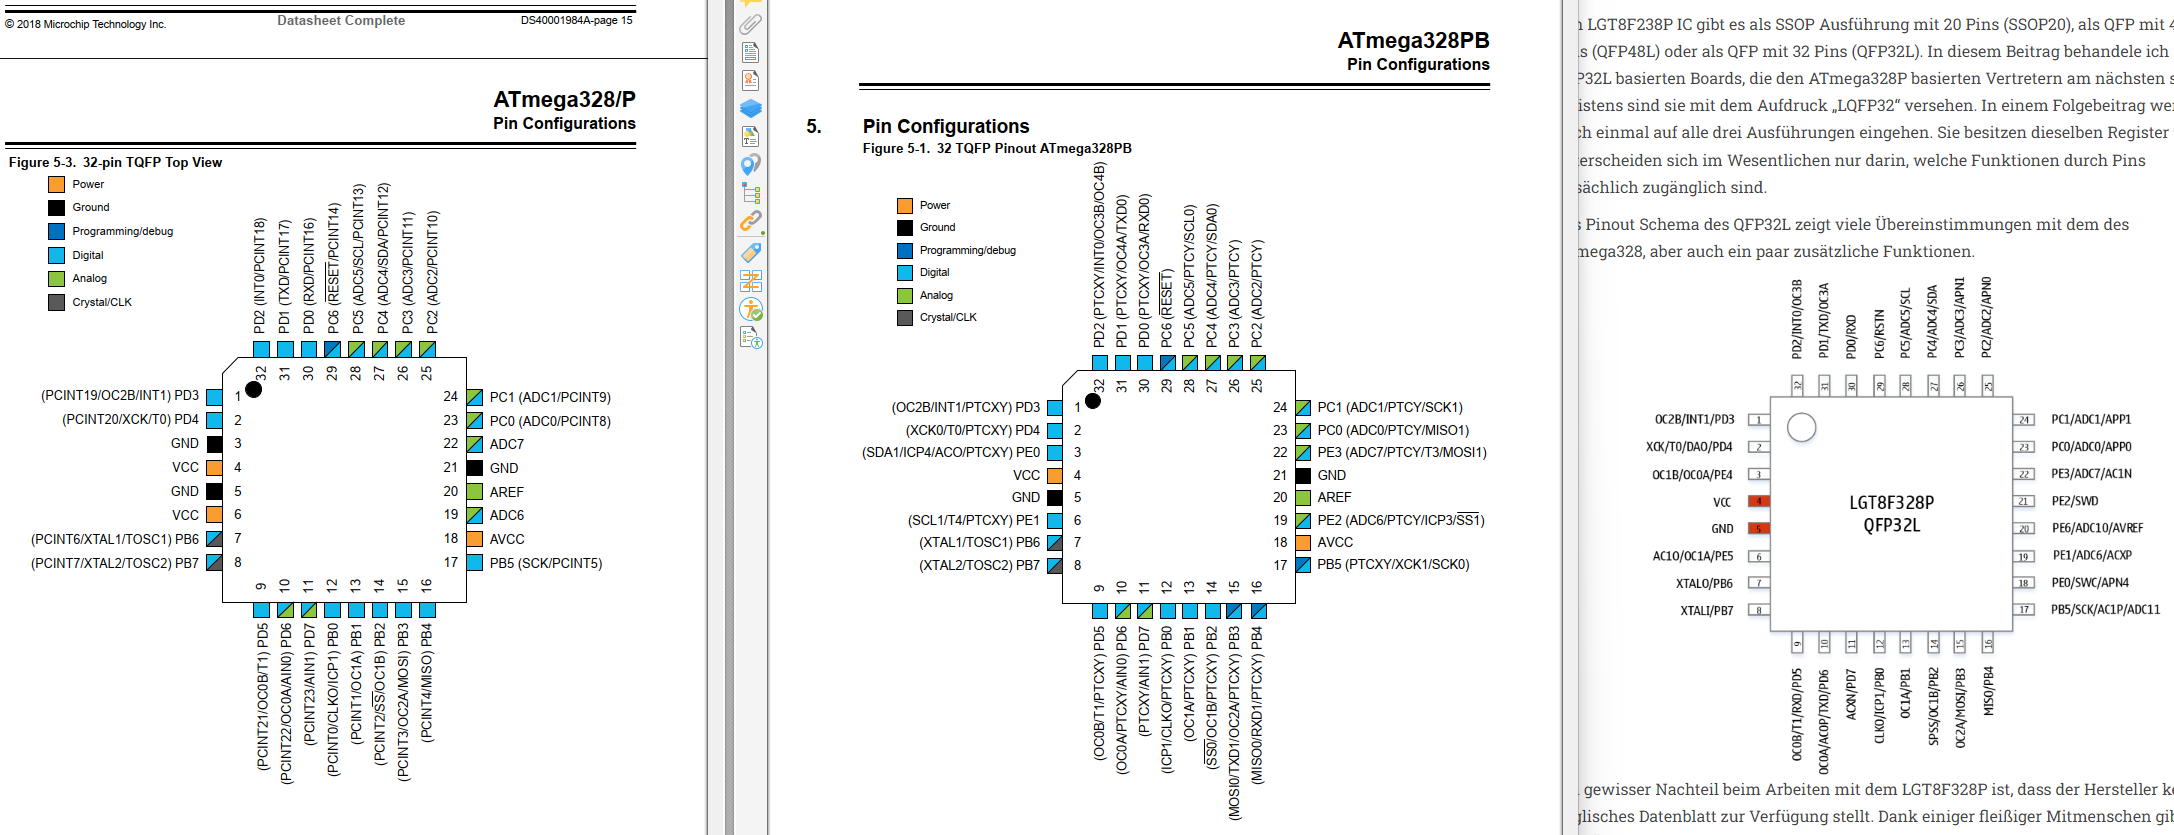The width and height of the screenshot is (2174, 835).
Task: Click section number '5.' in ATmega328PB page
Action: pyautogui.click(x=814, y=126)
